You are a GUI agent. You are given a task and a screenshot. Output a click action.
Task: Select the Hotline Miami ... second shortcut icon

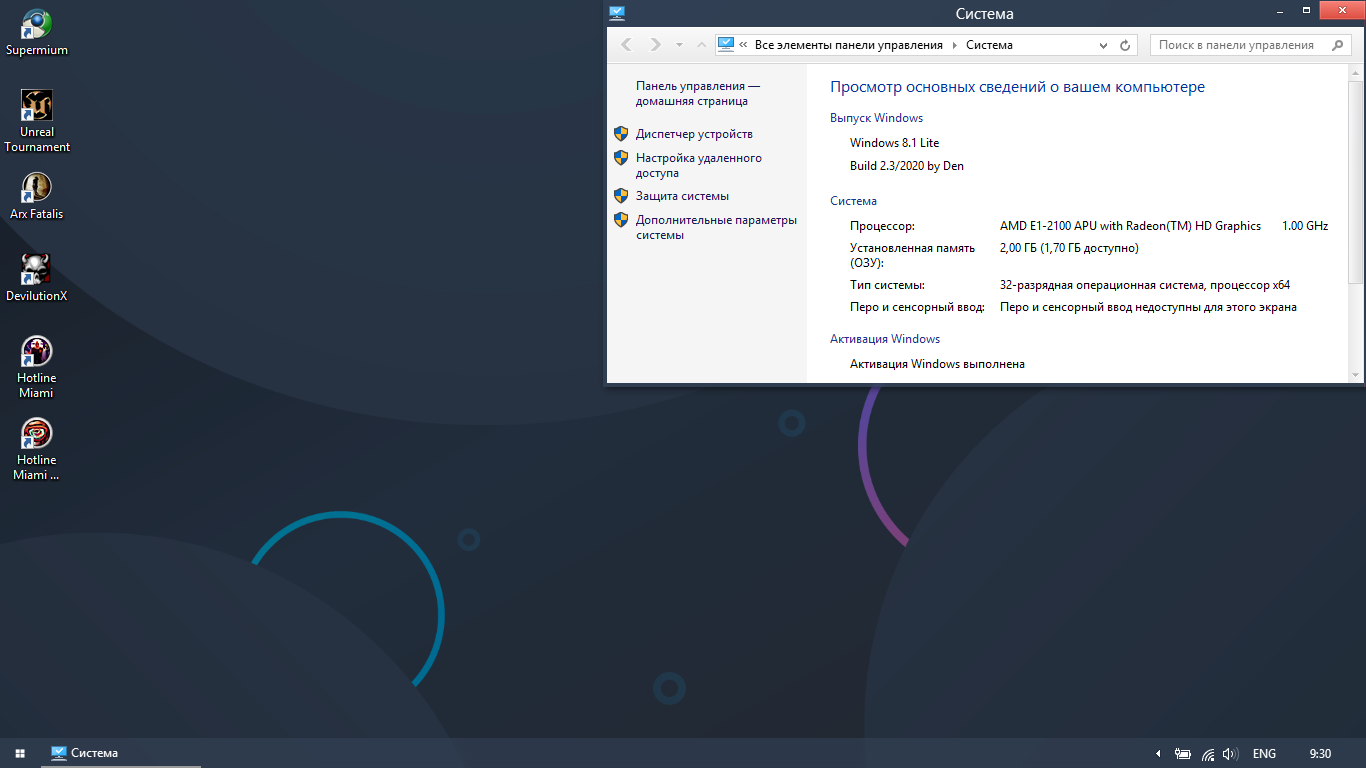(x=37, y=449)
